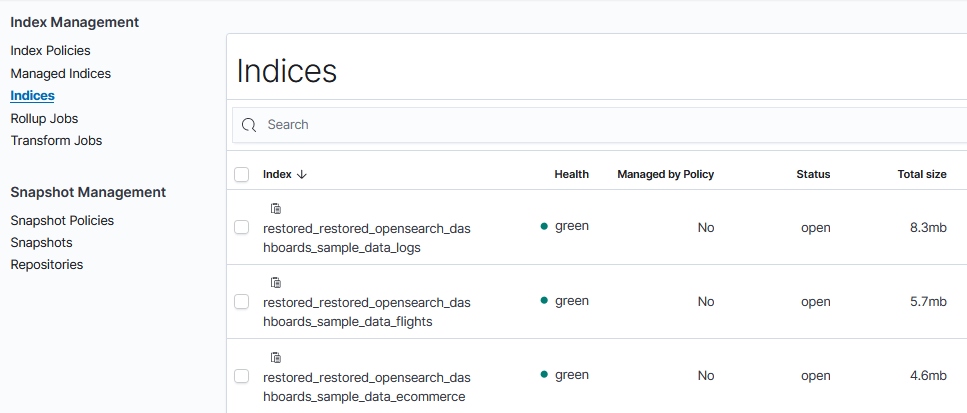Open Snapshot Policies page
This screenshot has width=967, height=413.
coord(62,221)
